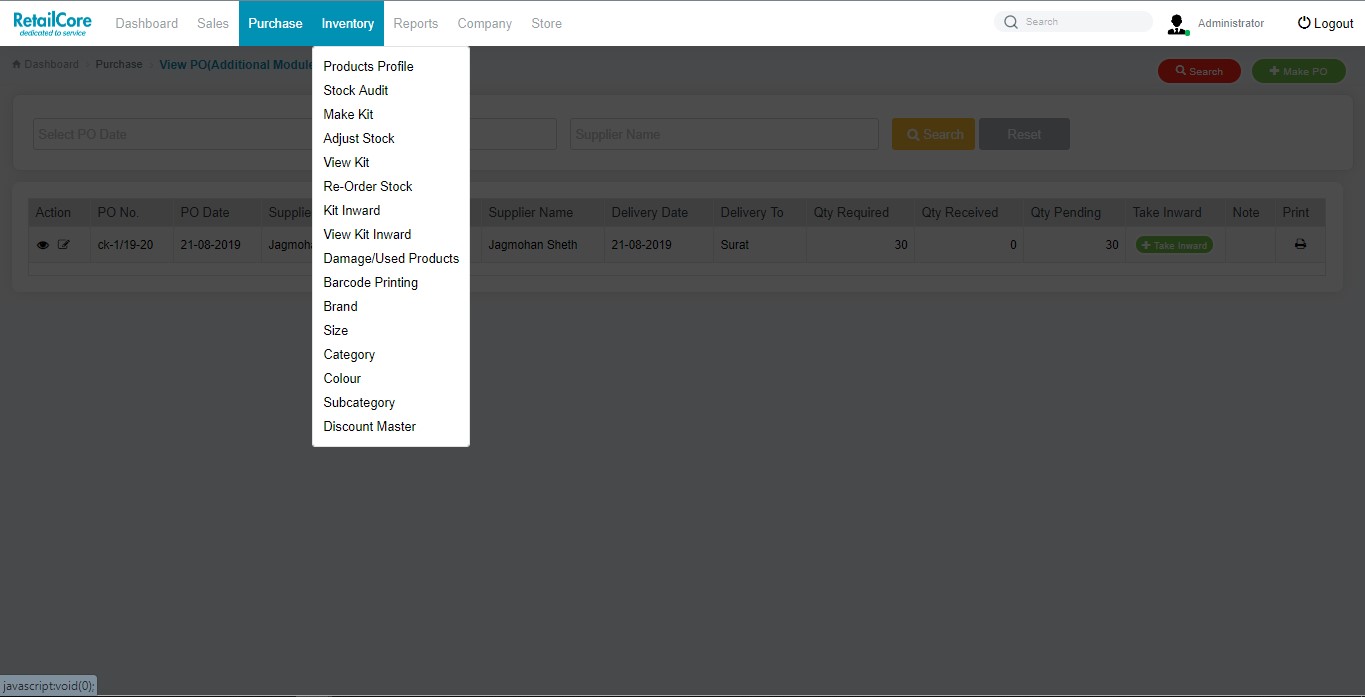Image resolution: width=1365 pixels, height=697 pixels.
Task: Click the magnifier icon in top search box
Action: click(1011, 22)
